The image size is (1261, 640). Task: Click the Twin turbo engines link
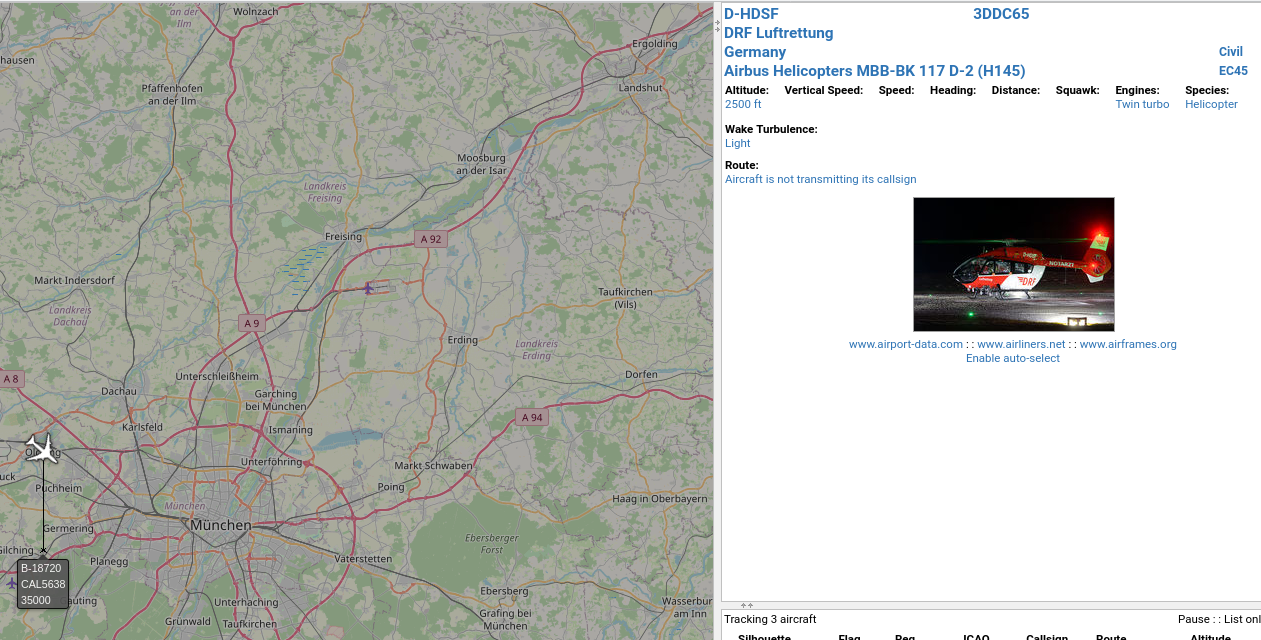pyautogui.click(x=1141, y=104)
